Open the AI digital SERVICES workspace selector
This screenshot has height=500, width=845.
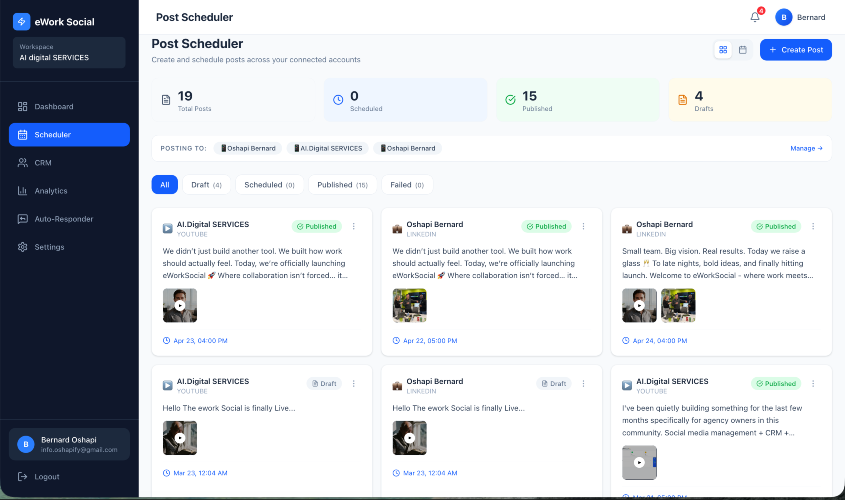pos(69,52)
